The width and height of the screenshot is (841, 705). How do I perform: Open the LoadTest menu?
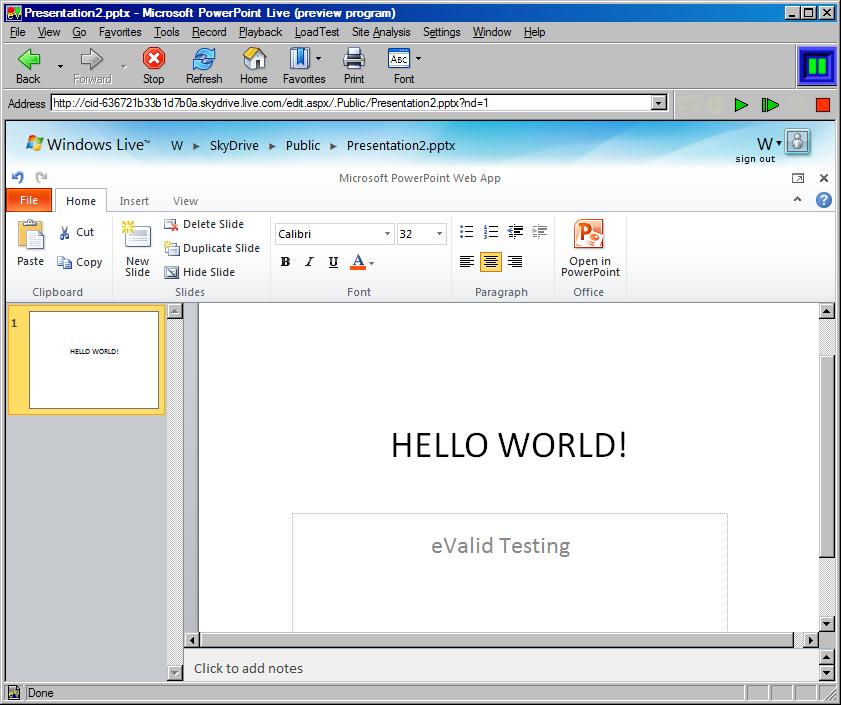point(317,32)
